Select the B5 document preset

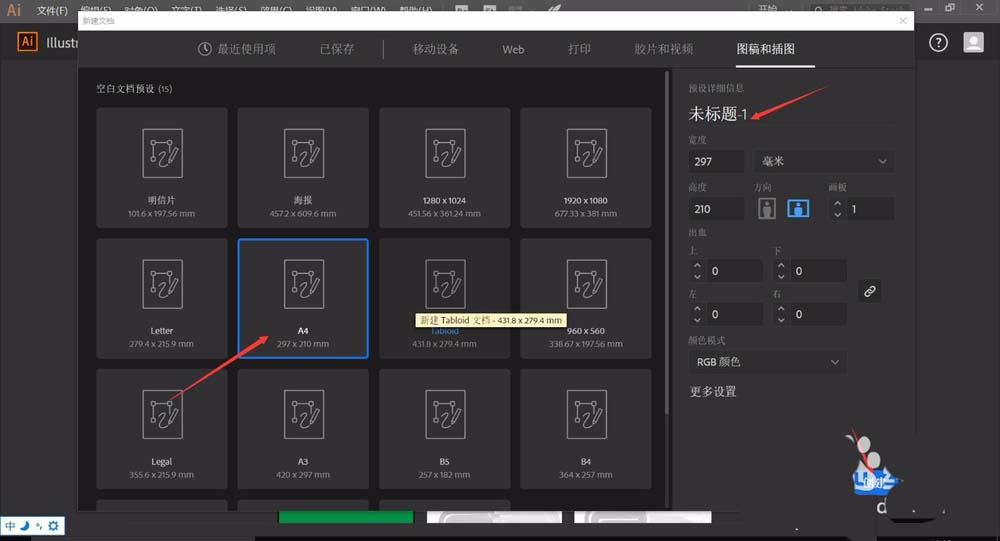445,429
